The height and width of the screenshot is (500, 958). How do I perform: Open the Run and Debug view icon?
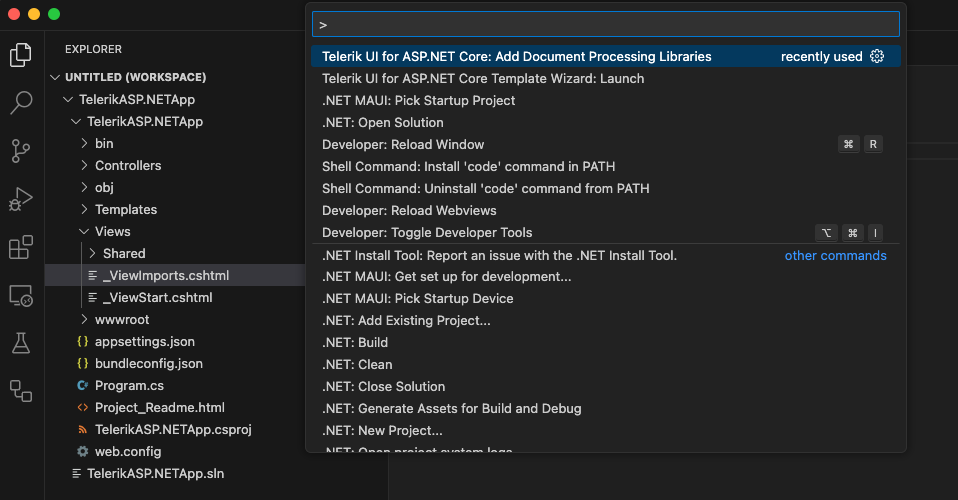pos(21,199)
